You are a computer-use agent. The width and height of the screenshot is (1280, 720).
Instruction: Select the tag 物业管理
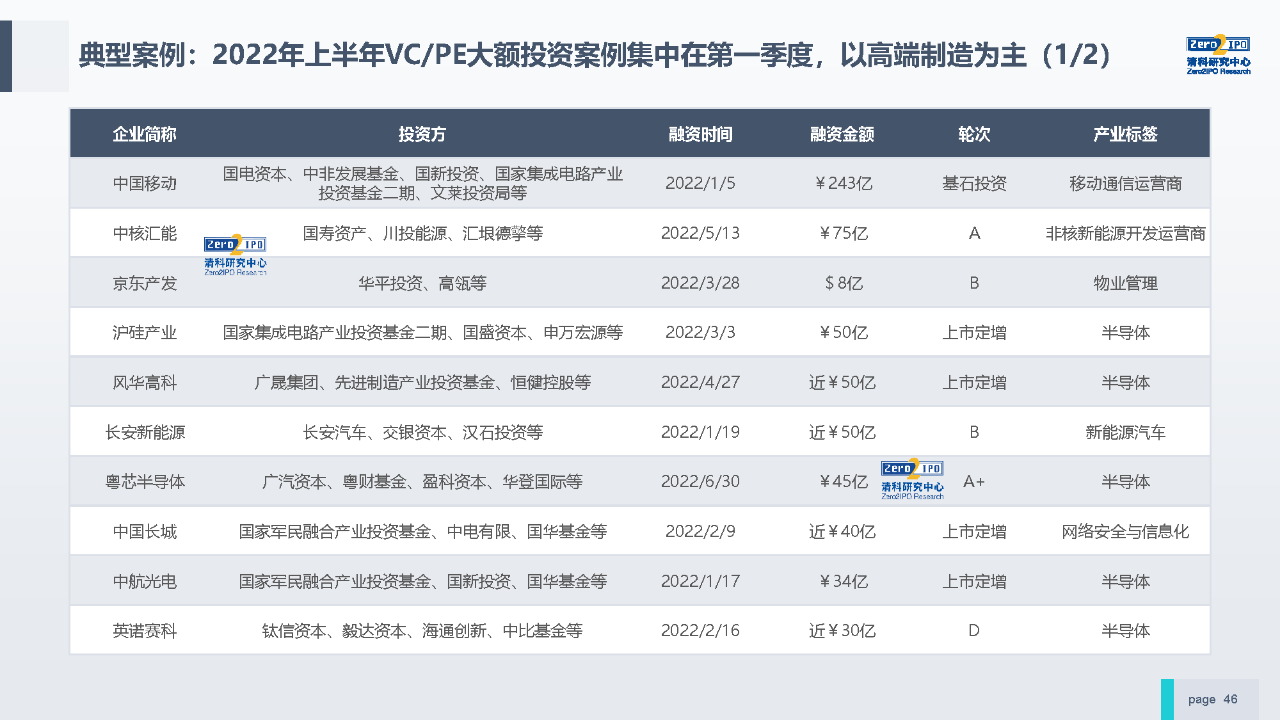click(x=1125, y=283)
